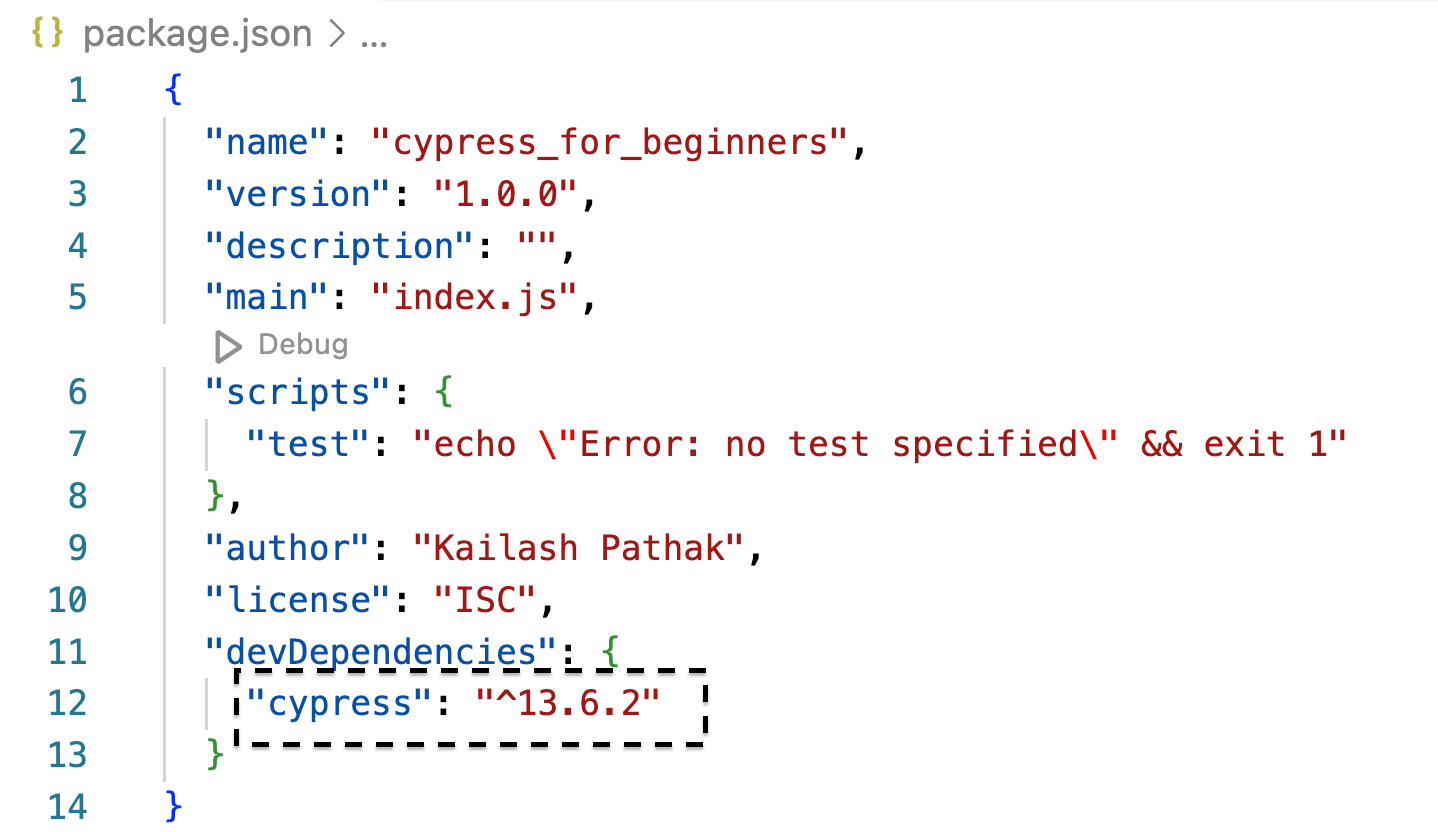1438x832 pixels.
Task: Select the package.json breadcrumb item
Action: (x=197, y=35)
